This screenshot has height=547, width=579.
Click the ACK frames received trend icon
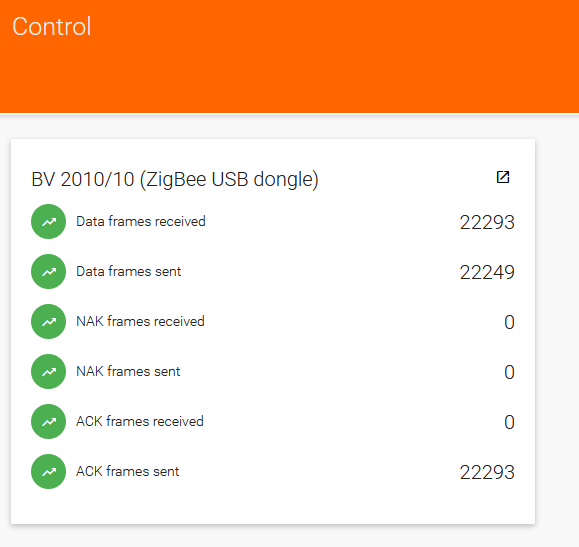click(x=48, y=421)
